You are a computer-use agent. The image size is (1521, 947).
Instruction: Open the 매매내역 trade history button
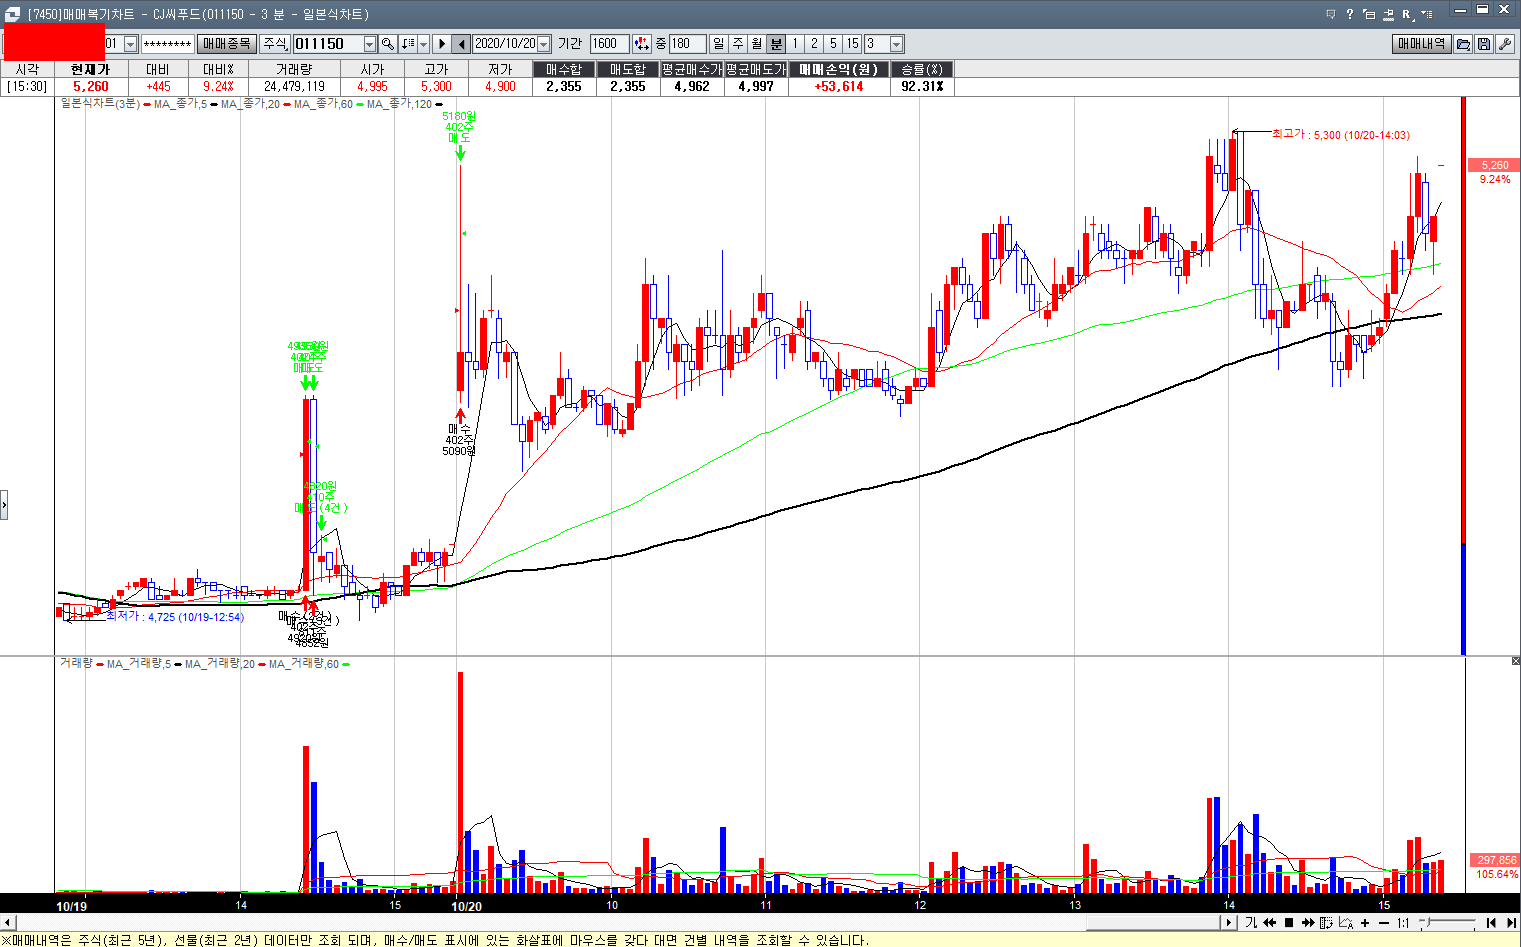pyautogui.click(x=1422, y=44)
